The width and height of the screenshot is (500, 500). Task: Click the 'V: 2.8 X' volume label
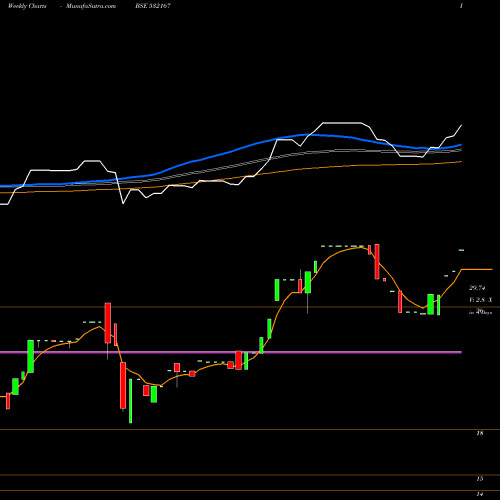(480, 300)
